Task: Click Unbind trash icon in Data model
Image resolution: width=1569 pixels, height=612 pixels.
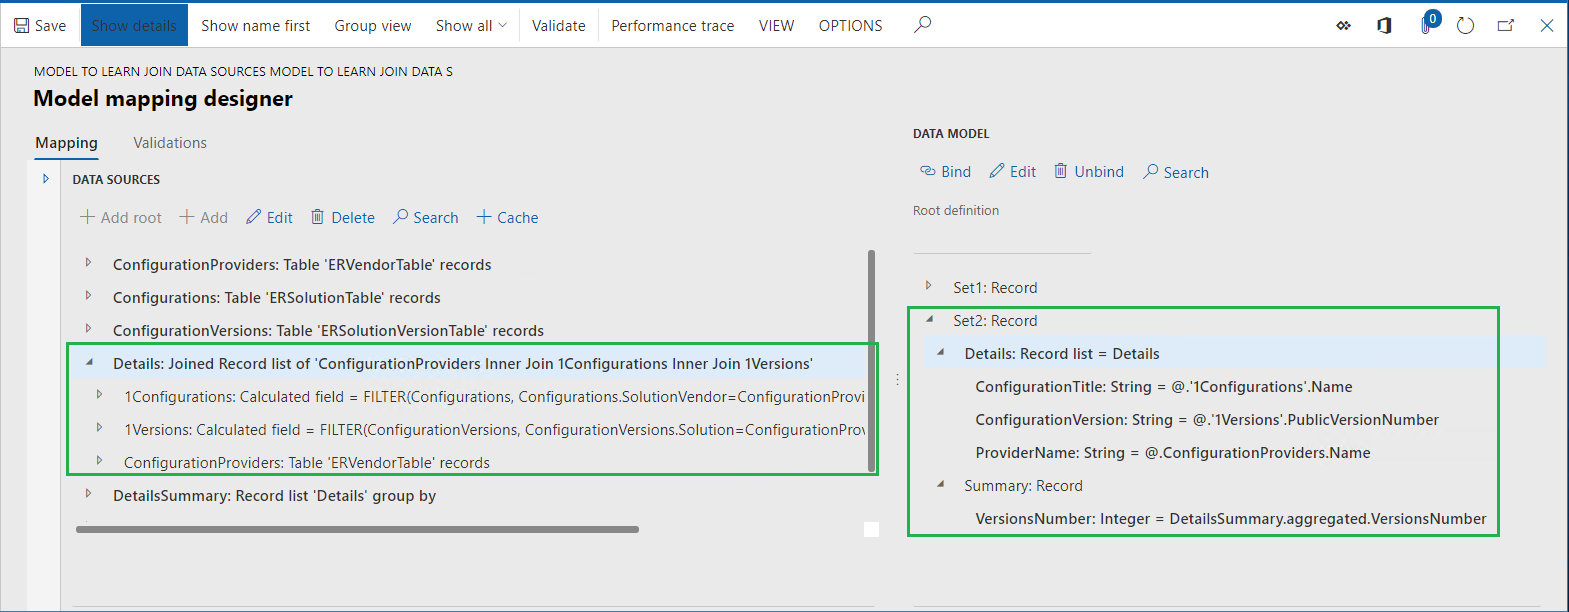Action: (x=1088, y=171)
